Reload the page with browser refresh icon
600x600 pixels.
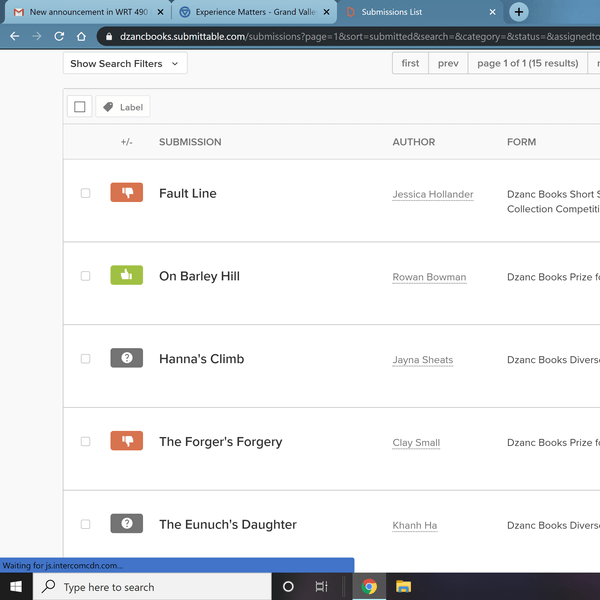click(59, 36)
